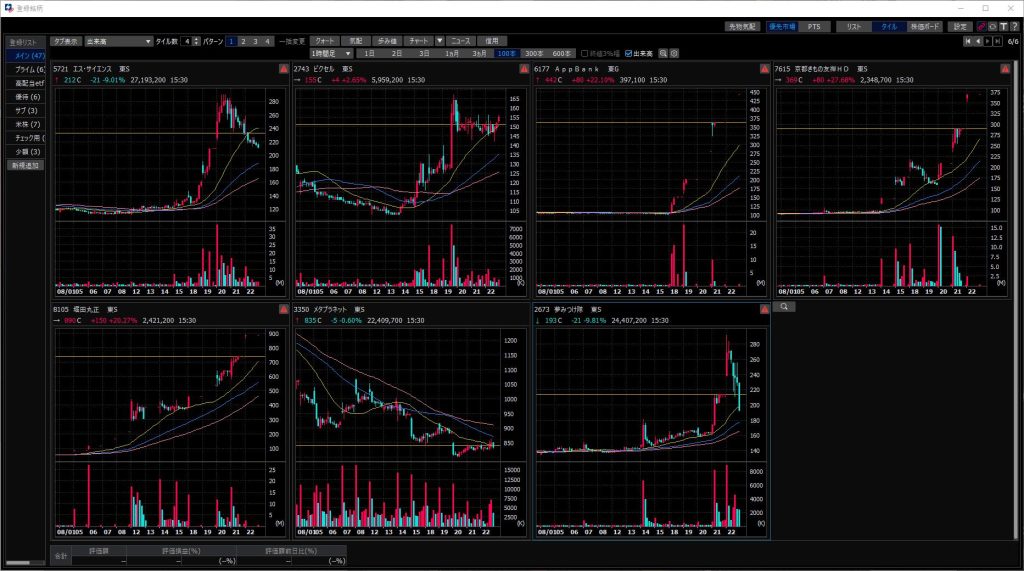This screenshot has width=1024, height=571.
Task: Click the 設定 settings button
Action: point(960,26)
